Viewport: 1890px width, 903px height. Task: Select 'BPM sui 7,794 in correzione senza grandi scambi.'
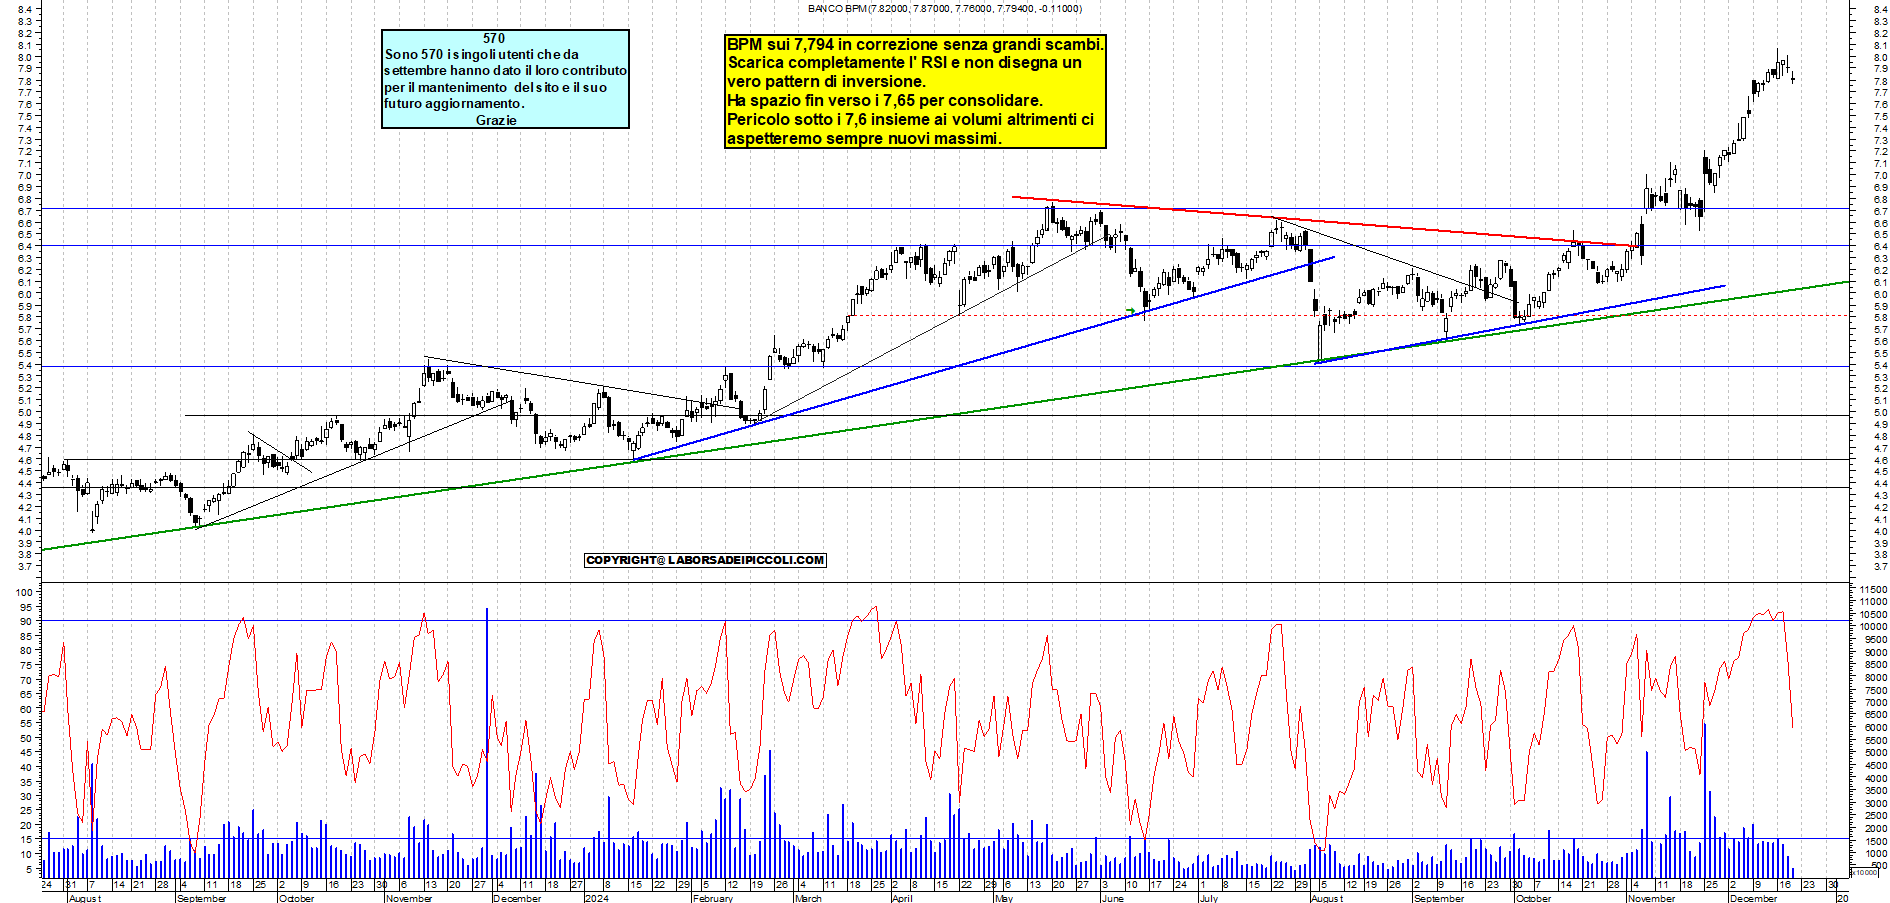tap(915, 44)
